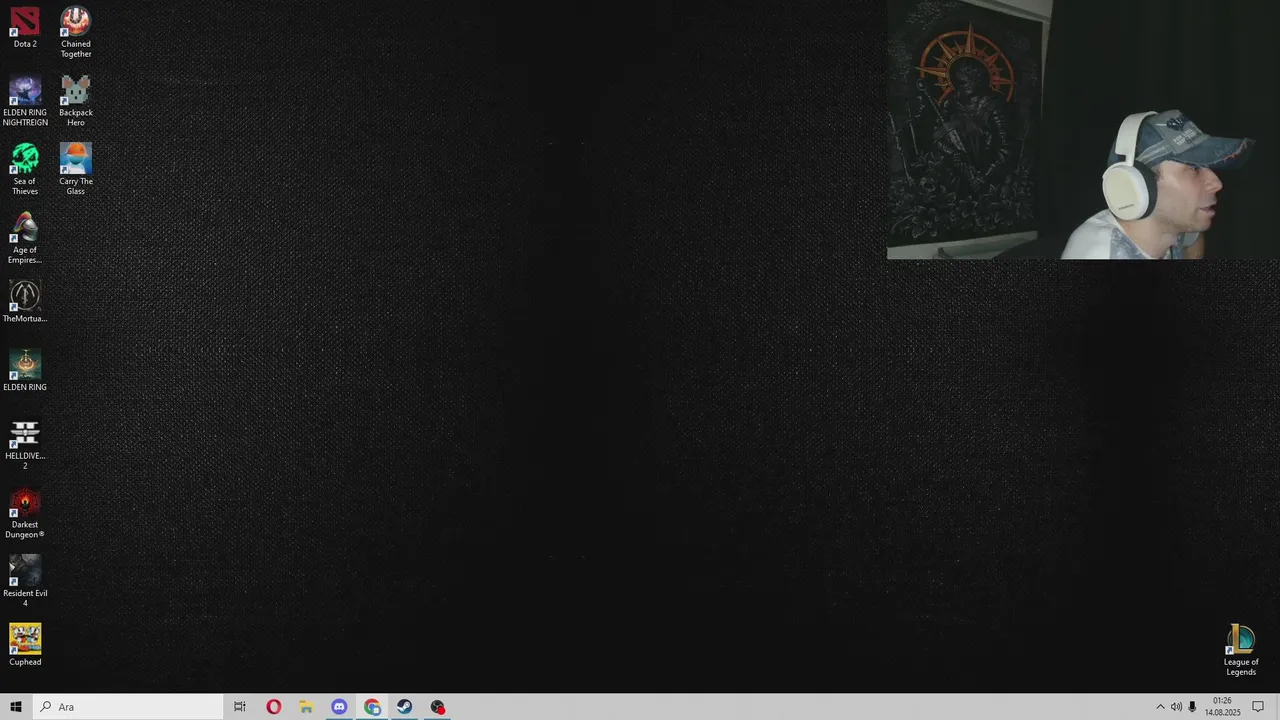
Task: Click the ELDEN RING desktop icon
Action: pyautogui.click(x=25, y=371)
